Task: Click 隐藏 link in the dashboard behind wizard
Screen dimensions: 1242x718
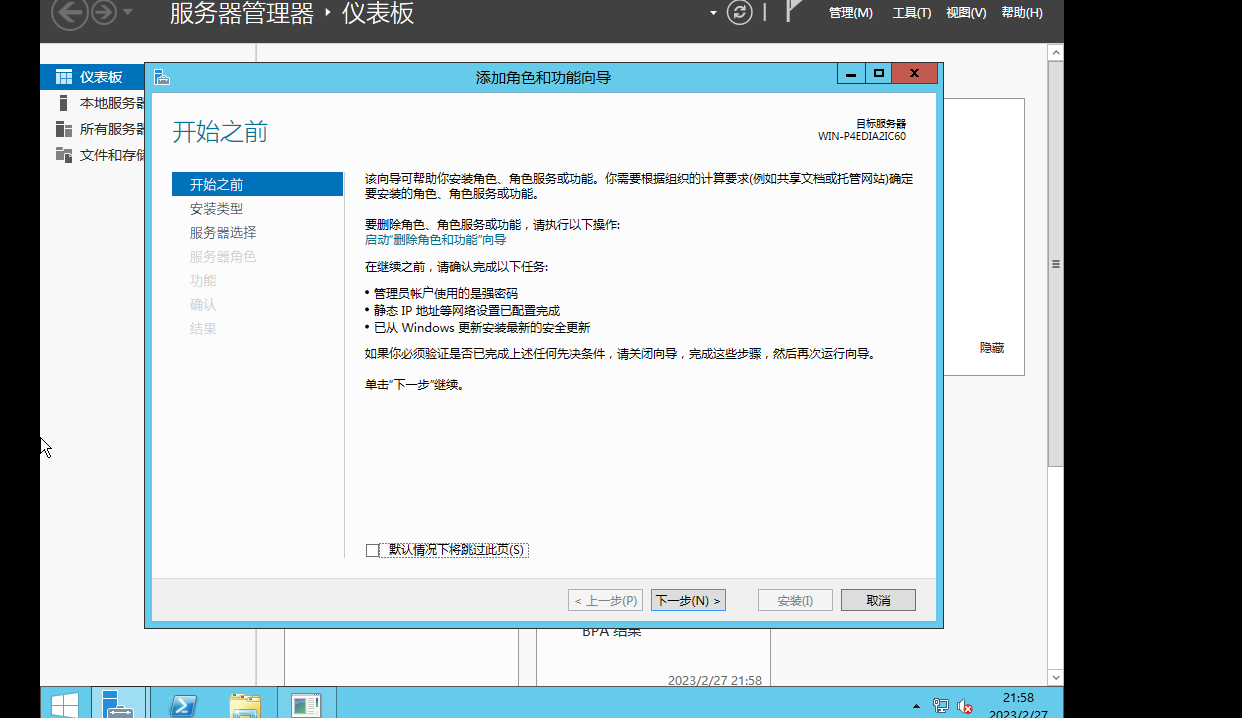Action: pyautogui.click(x=992, y=348)
